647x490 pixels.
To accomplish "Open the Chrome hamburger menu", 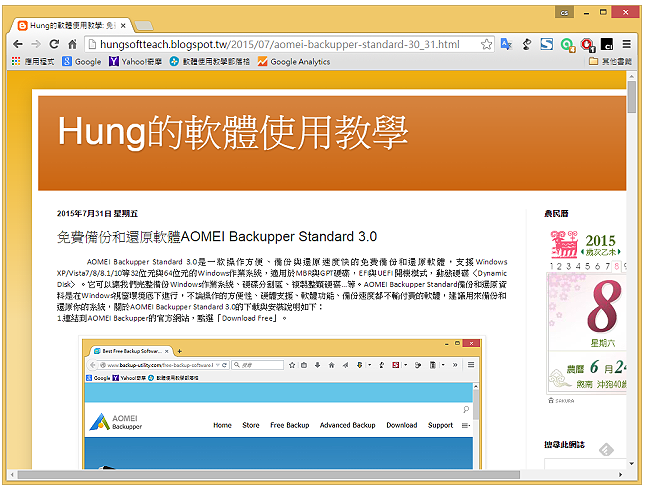I will click(626, 44).
